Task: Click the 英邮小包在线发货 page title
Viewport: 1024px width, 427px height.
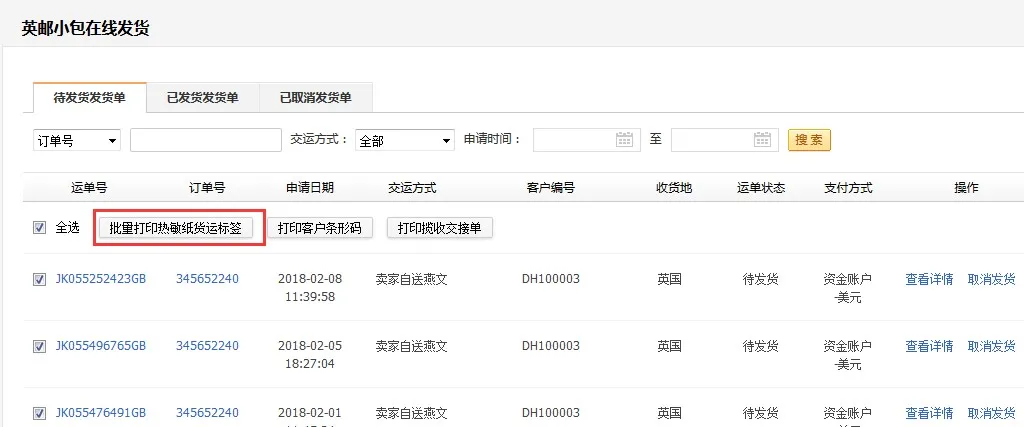Action: [85, 29]
